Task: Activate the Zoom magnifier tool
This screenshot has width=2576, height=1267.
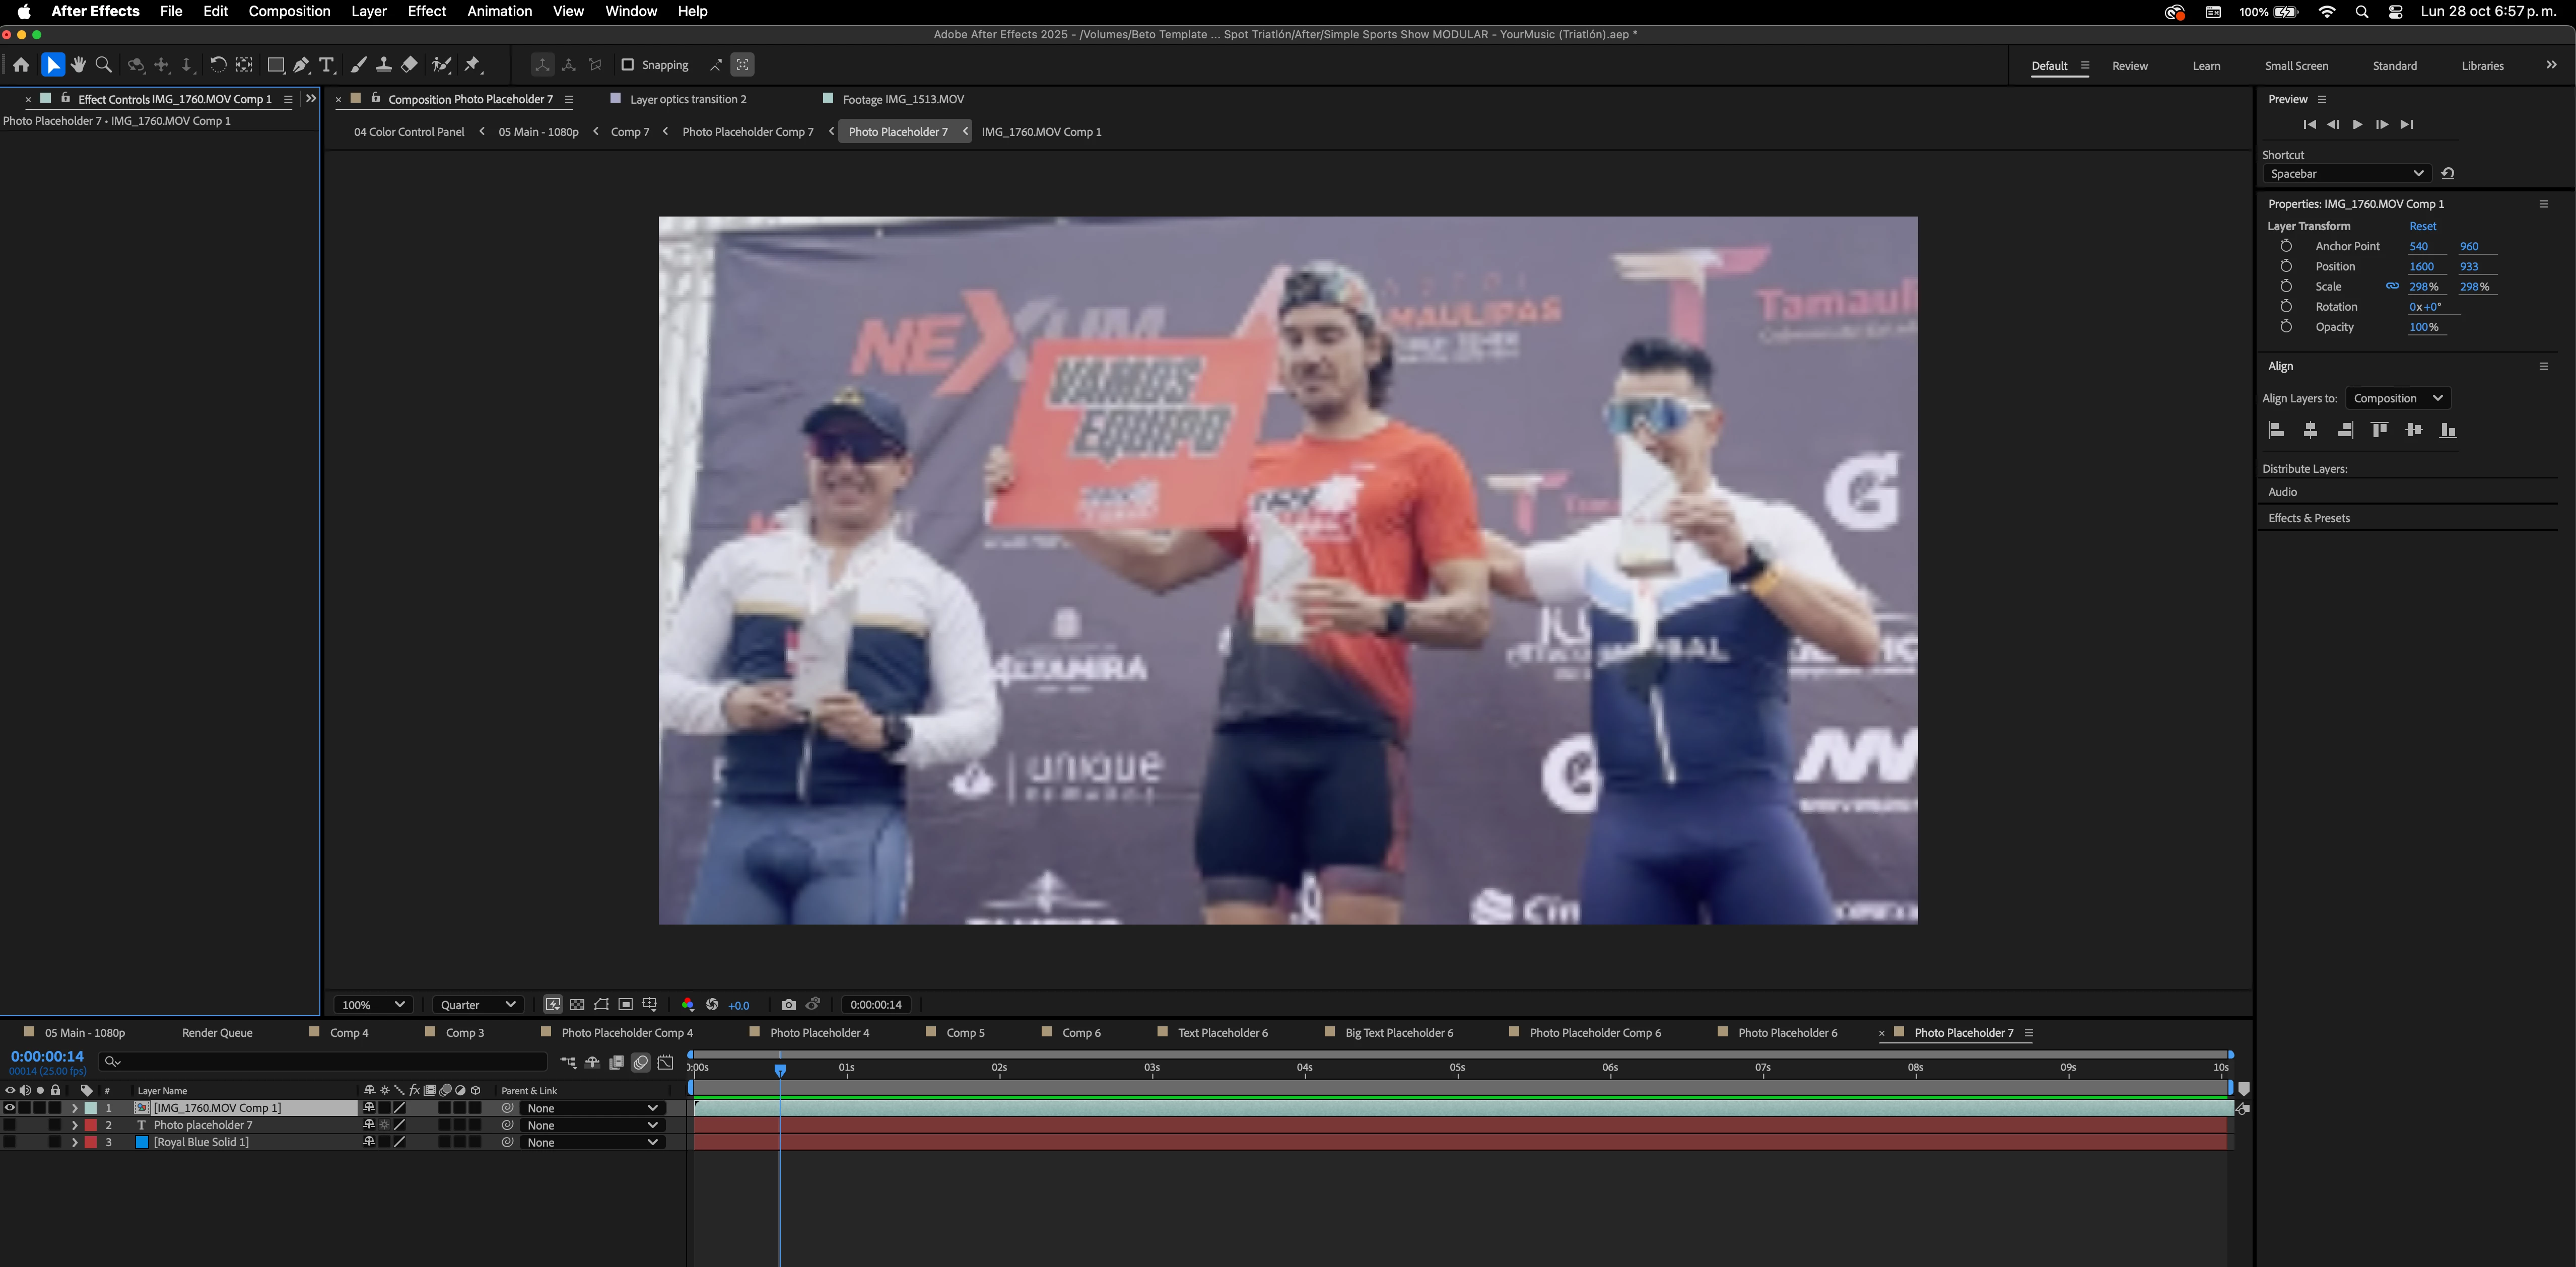Action: 103,65
